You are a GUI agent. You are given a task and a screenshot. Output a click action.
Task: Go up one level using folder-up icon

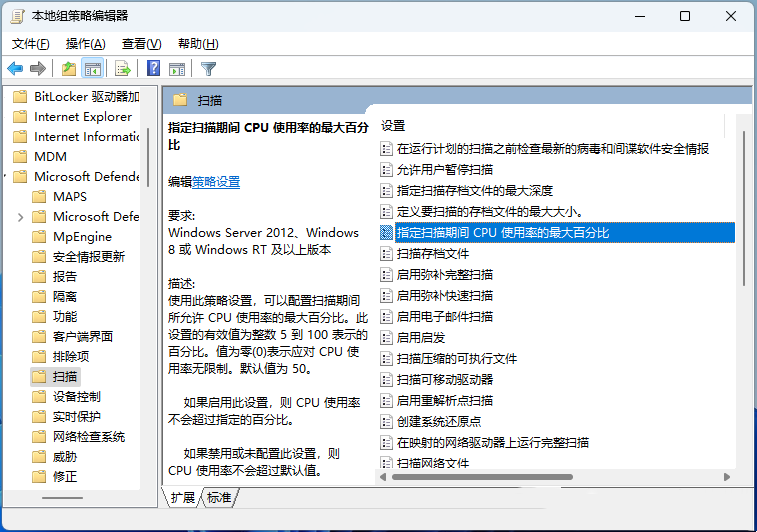tap(69, 69)
